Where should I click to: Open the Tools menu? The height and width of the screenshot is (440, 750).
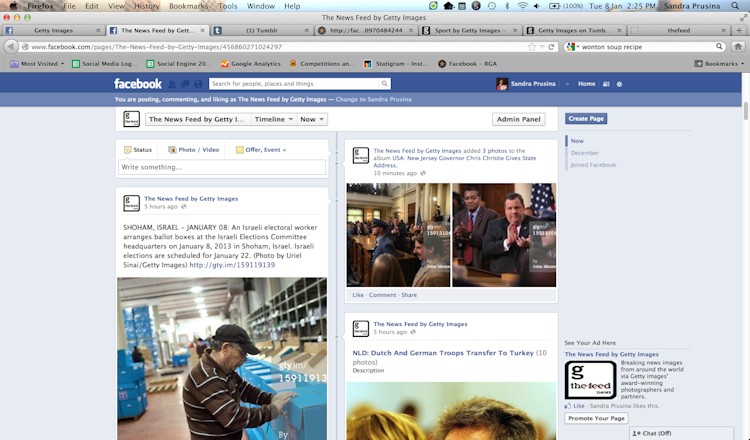coord(228,6)
